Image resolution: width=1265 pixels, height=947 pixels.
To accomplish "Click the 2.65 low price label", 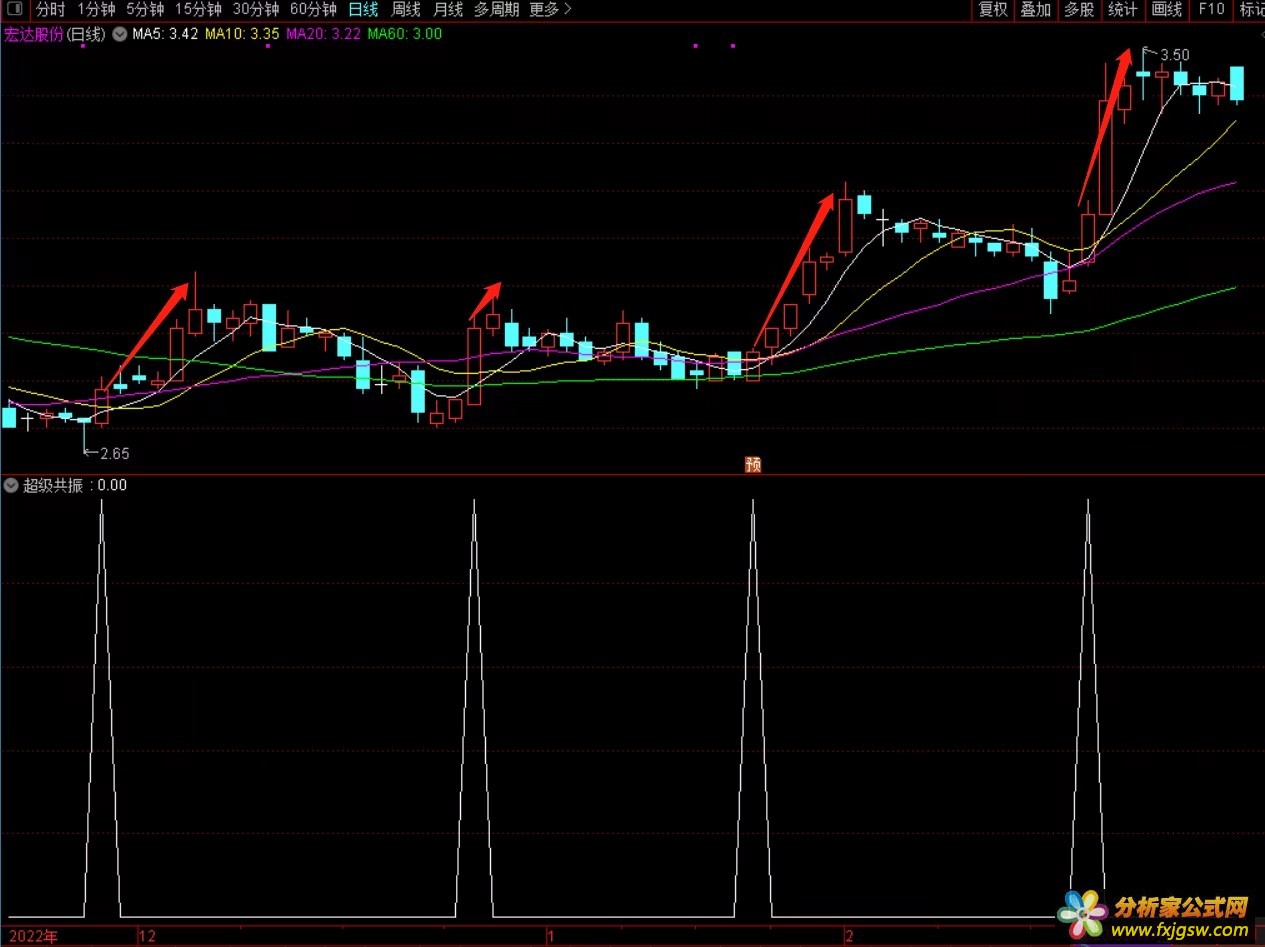I will tap(114, 453).
